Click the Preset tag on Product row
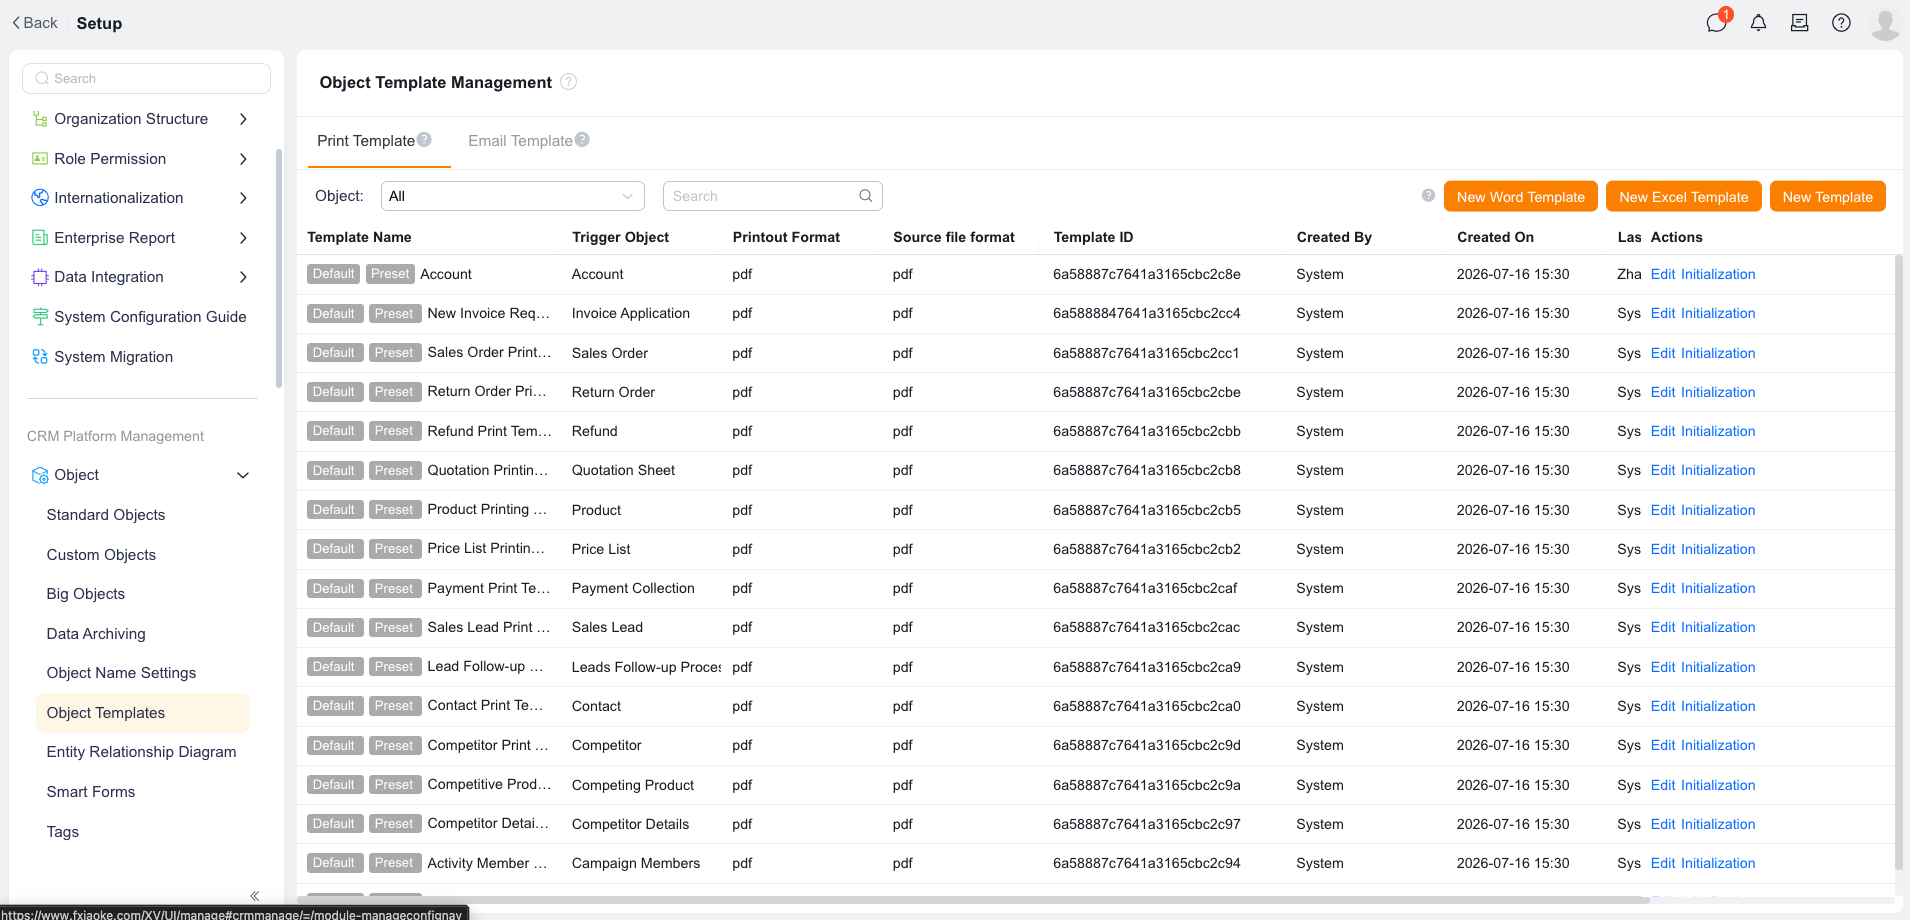 tap(394, 510)
